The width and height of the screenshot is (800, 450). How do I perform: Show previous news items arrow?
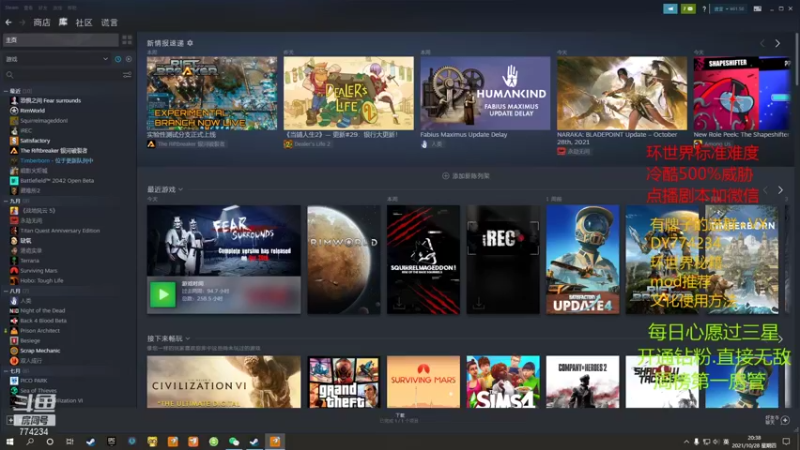coord(762,43)
